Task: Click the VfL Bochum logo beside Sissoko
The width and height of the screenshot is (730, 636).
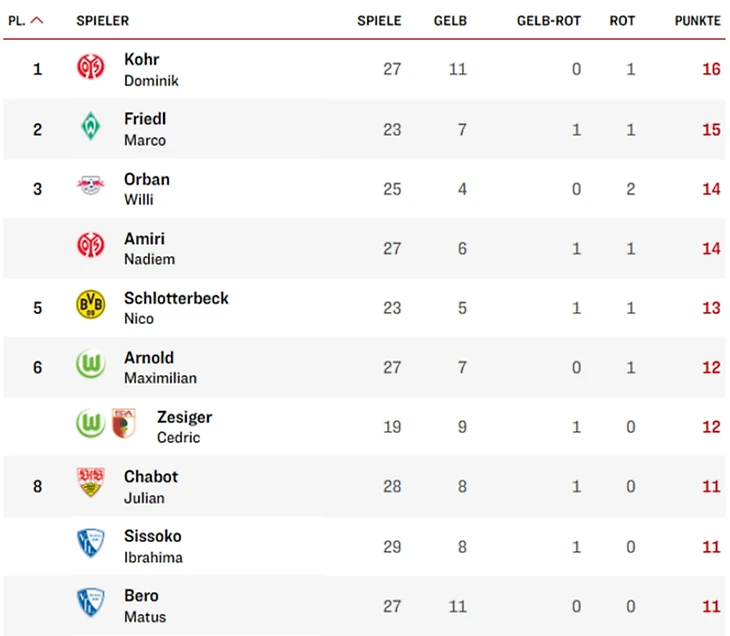Action: (91, 542)
